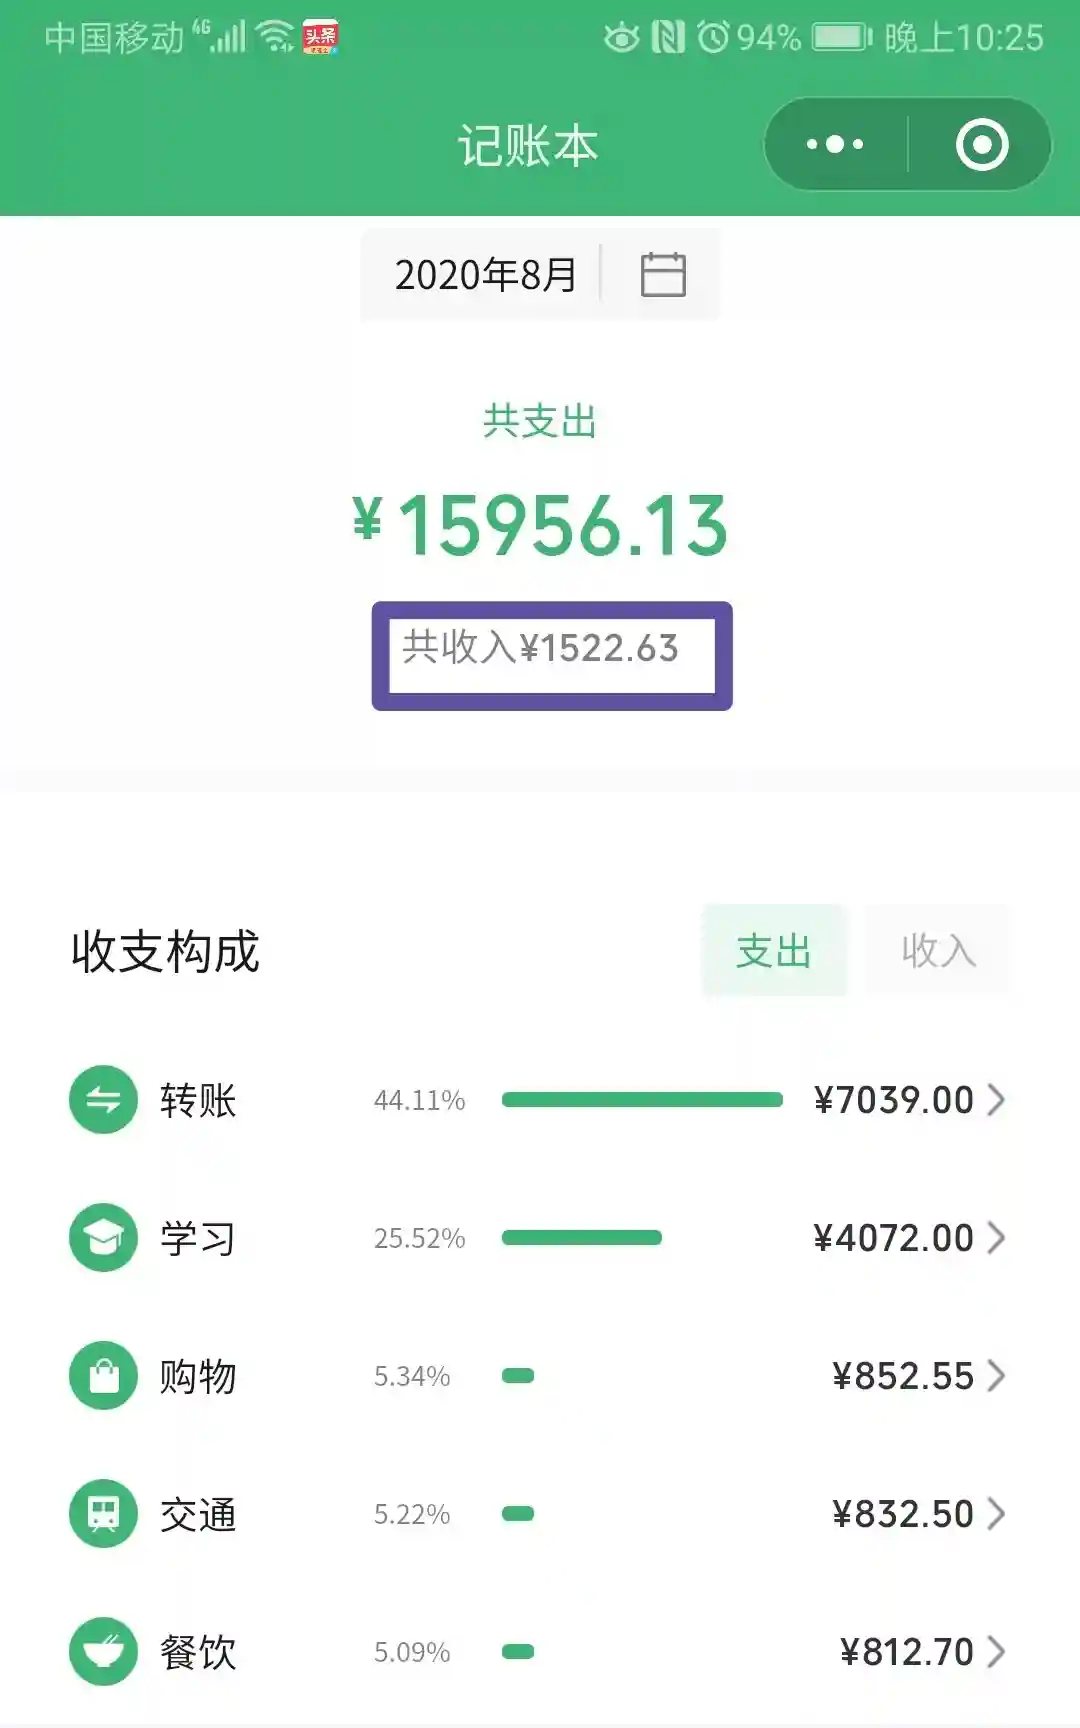Tap the 餐饮 bowl icon

(103, 1652)
